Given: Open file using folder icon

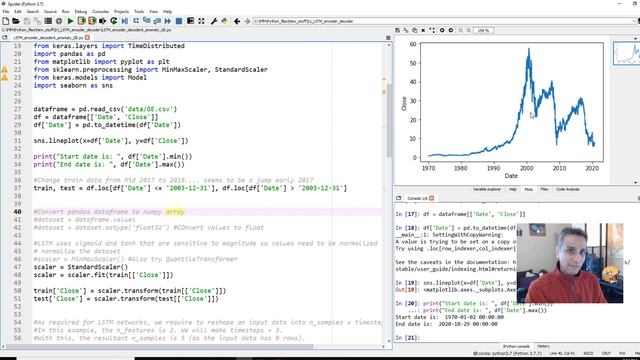Looking at the screenshot, I should coord(16,21).
